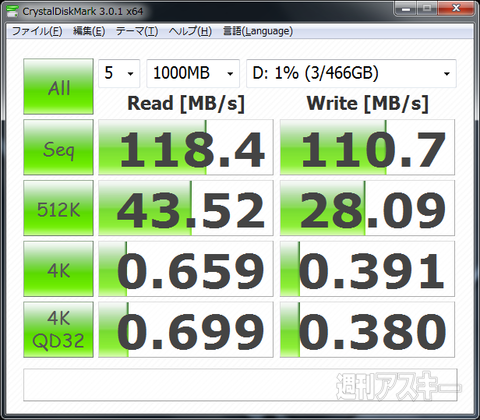Click the 512K read result 43.52
The height and width of the screenshot is (420, 480).
pos(186,208)
